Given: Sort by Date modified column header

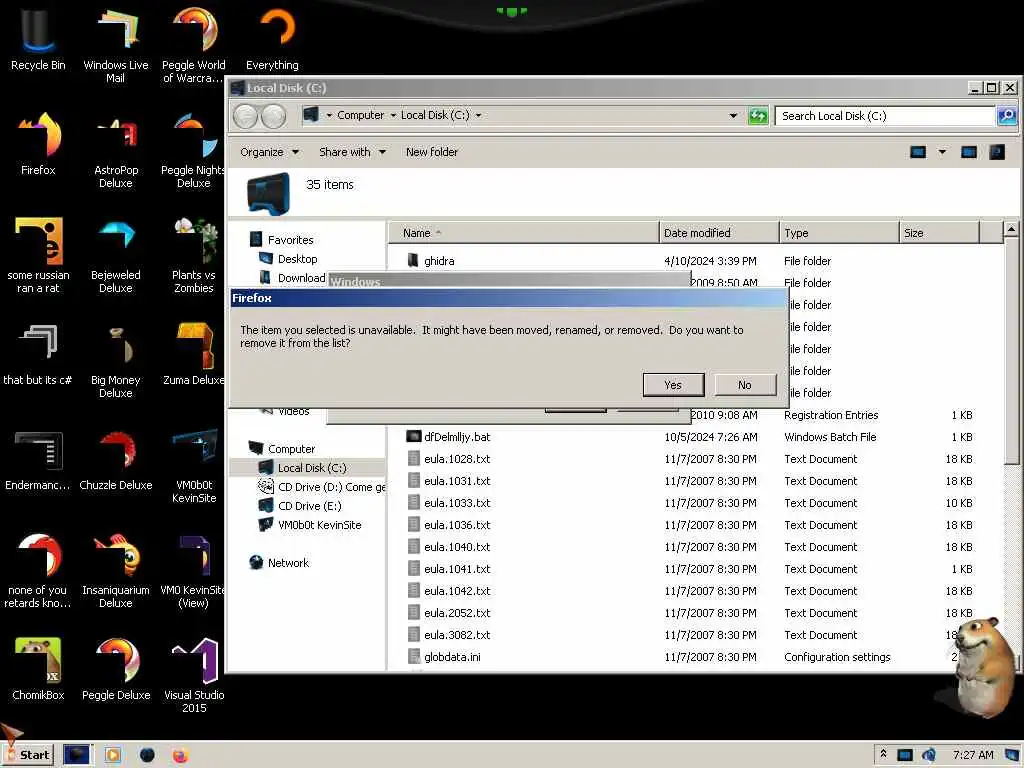Looking at the screenshot, I should (x=718, y=233).
